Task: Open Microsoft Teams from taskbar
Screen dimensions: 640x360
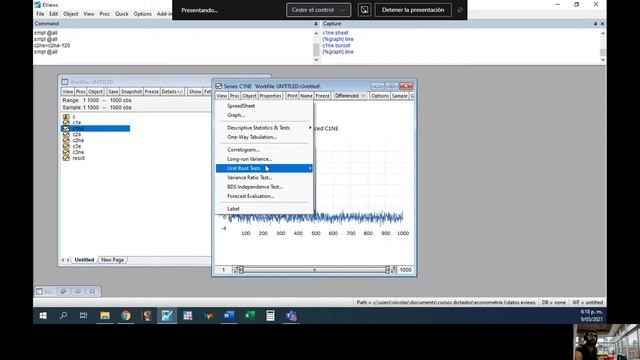Action: pyautogui.click(x=291, y=316)
